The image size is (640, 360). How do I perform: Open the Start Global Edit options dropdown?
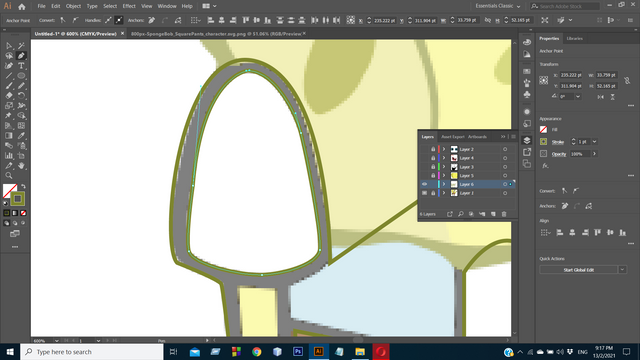point(622,269)
